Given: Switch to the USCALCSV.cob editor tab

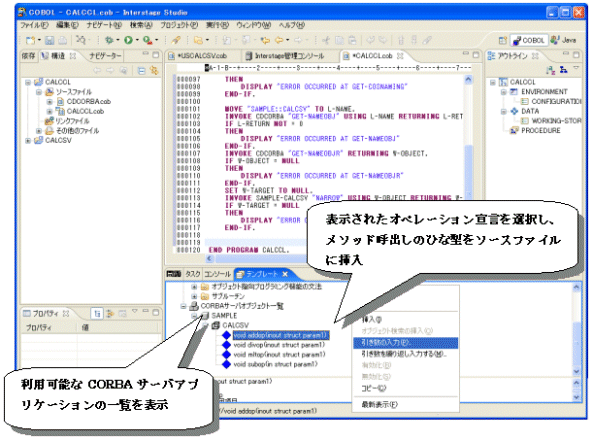Looking at the screenshot, I should (x=202, y=56).
